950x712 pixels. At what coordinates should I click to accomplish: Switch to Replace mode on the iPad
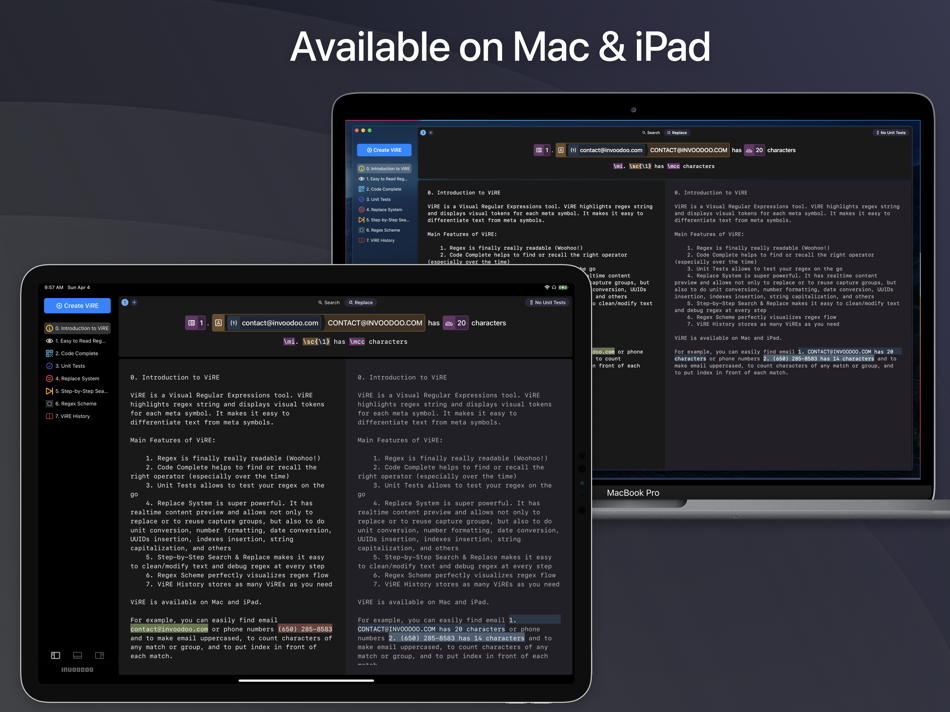[x=360, y=302]
